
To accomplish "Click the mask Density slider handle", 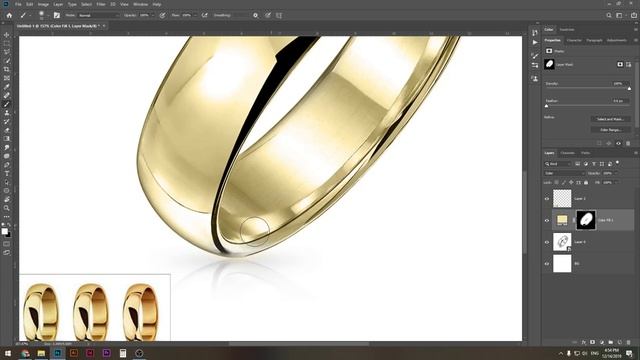I will coord(629,89).
